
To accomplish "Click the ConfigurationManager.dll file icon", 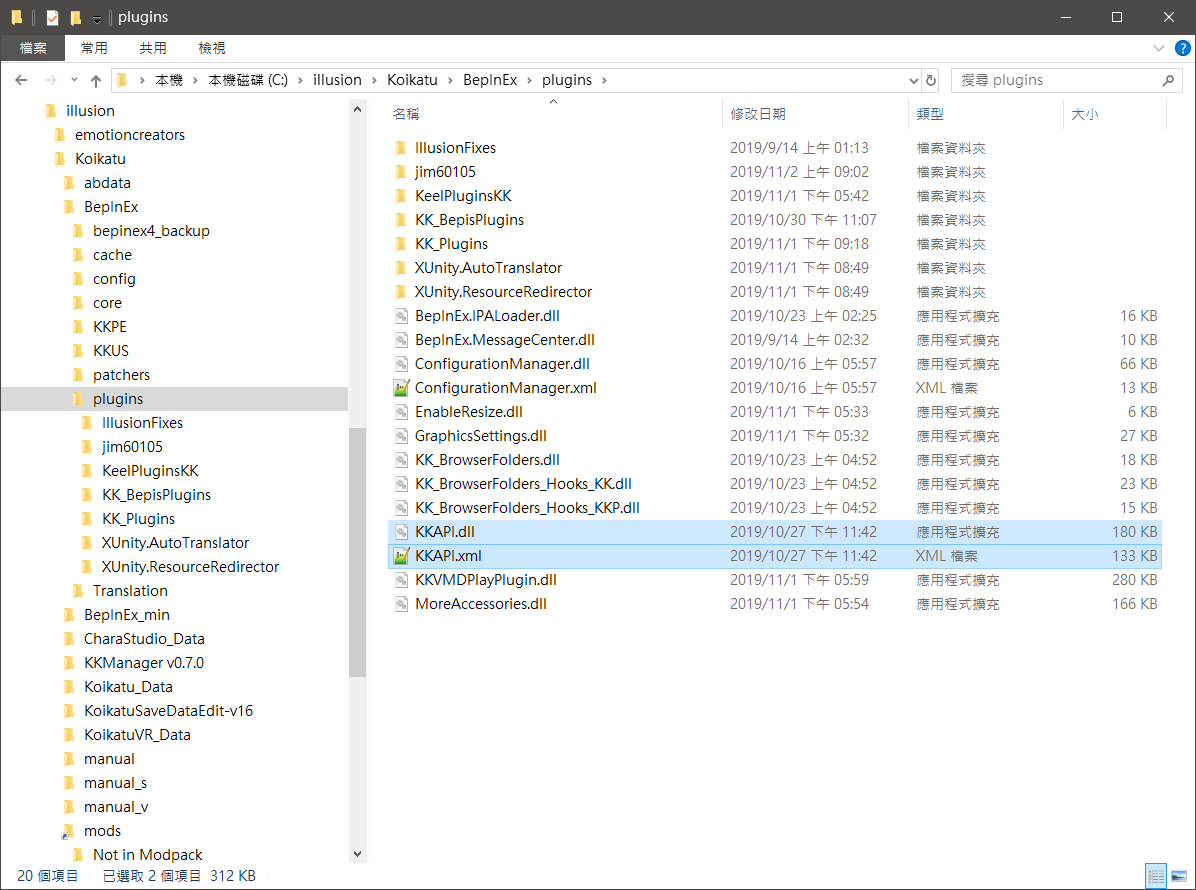I will coord(401,365).
